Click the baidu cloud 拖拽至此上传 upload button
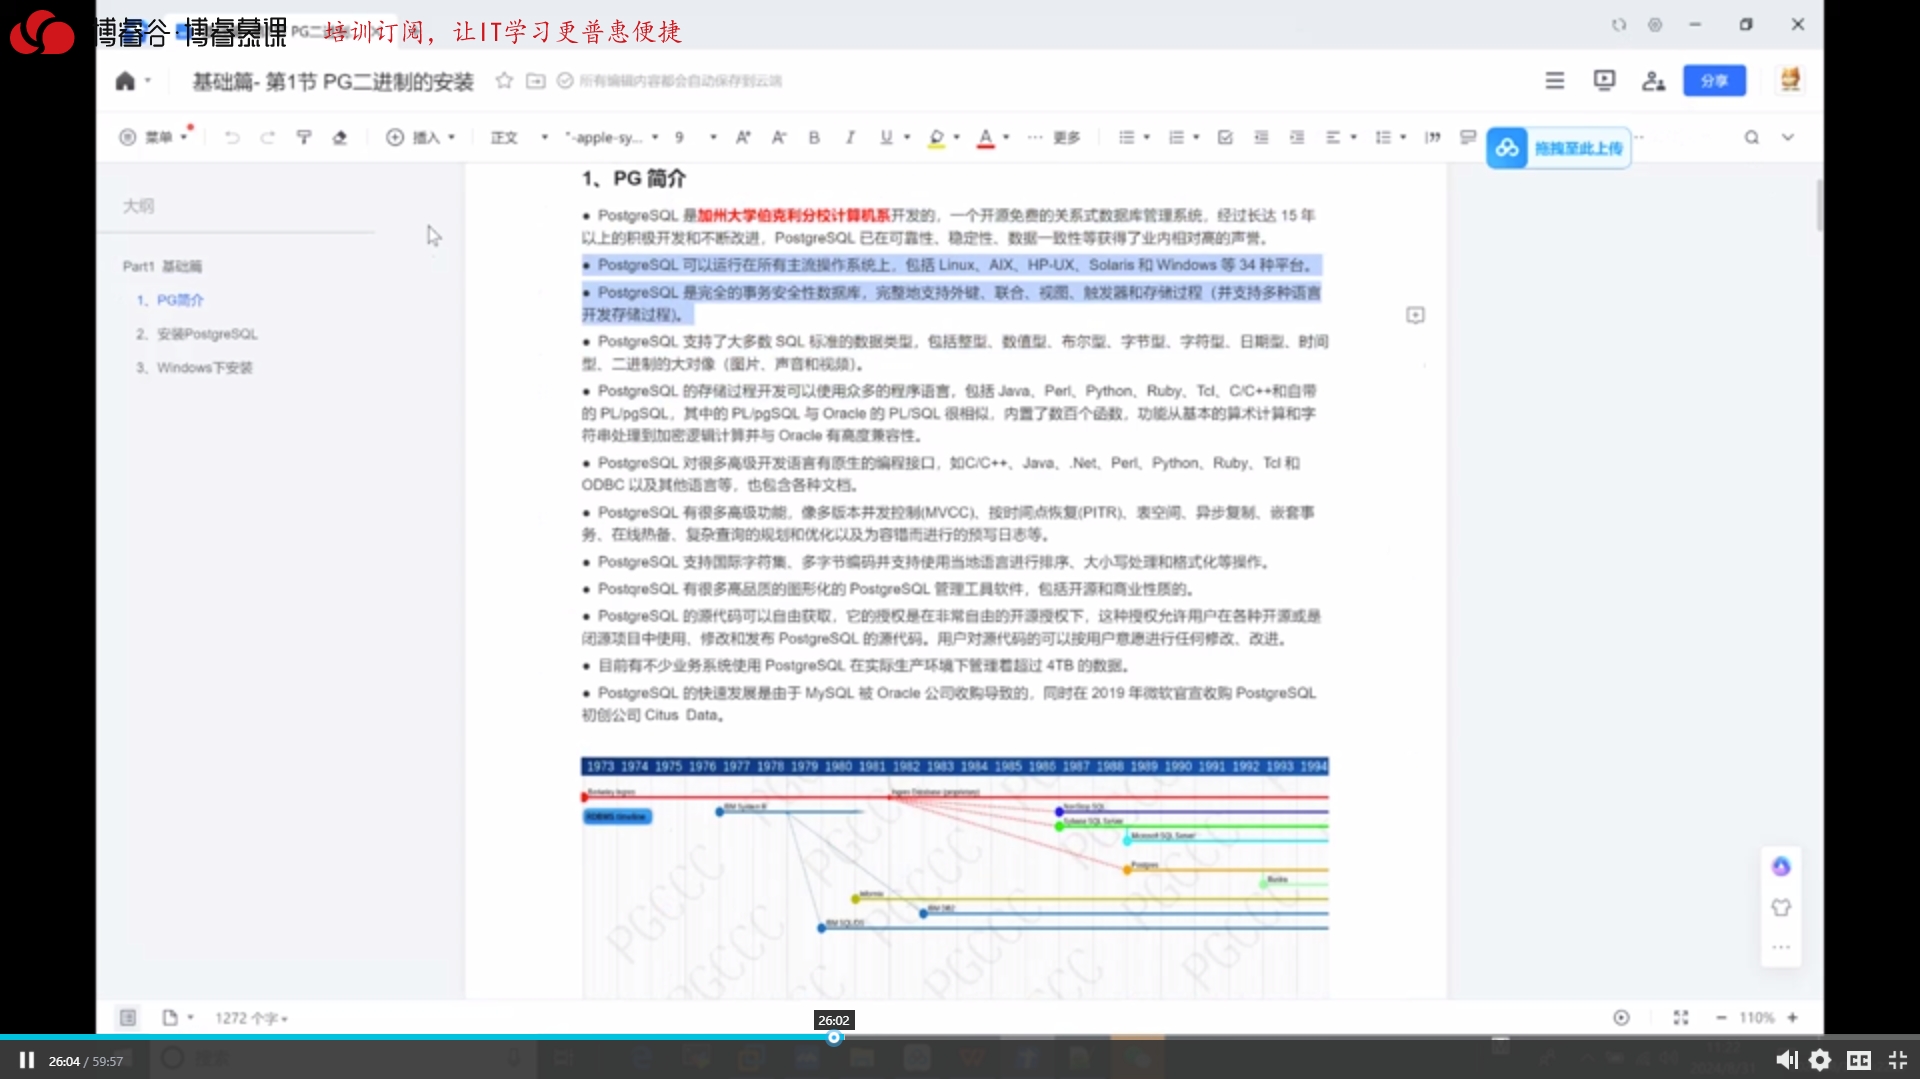The image size is (1920, 1079). tap(1558, 148)
